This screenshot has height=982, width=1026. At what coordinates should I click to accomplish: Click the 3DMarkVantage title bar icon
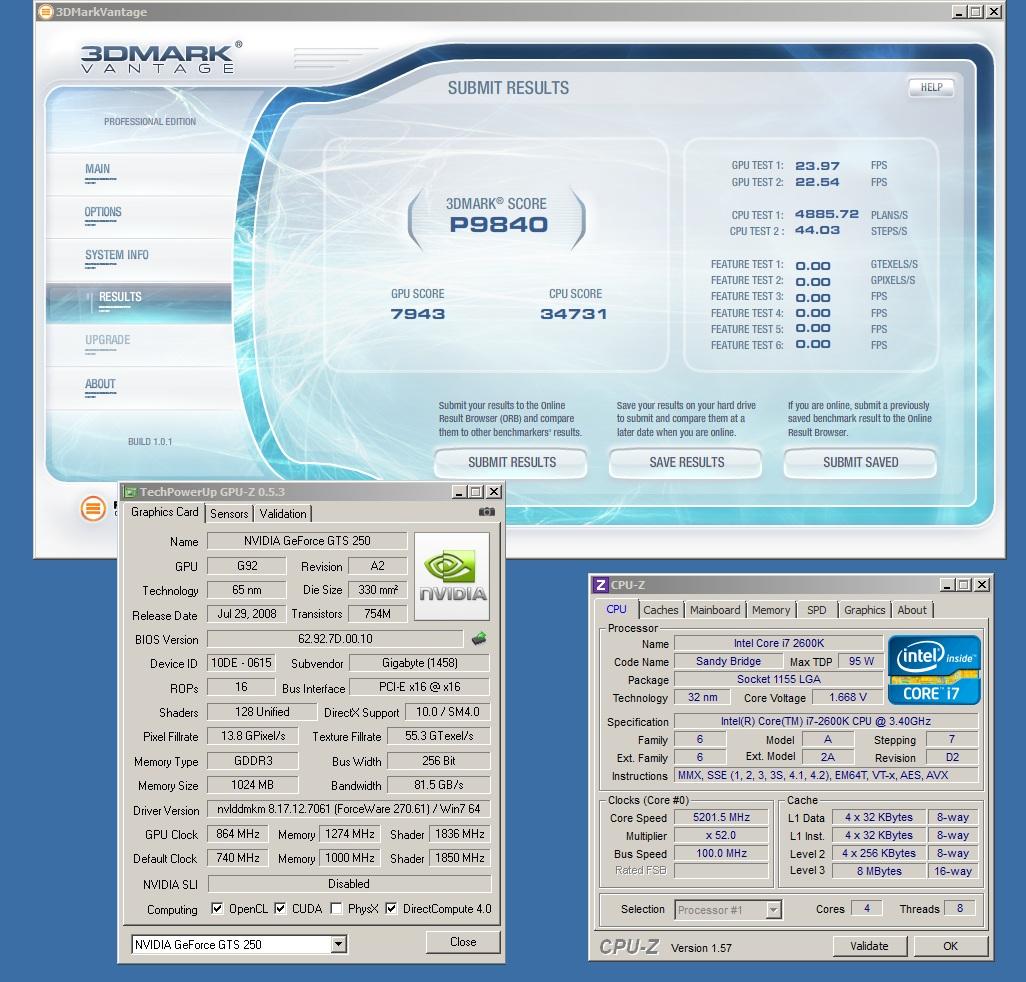pos(45,11)
